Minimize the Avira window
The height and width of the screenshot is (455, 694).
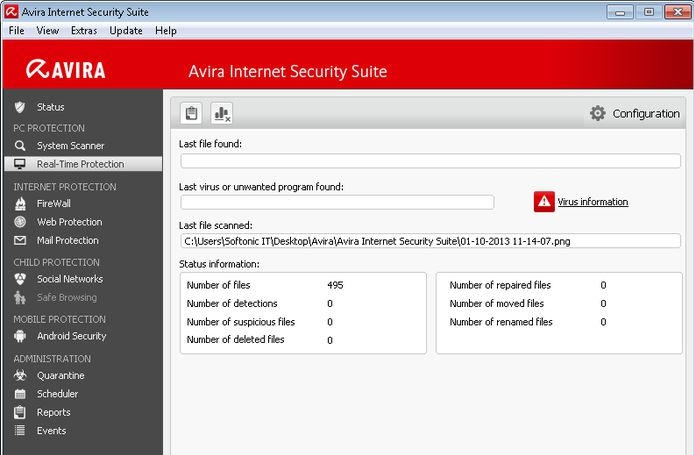pyautogui.click(x=620, y=12)
